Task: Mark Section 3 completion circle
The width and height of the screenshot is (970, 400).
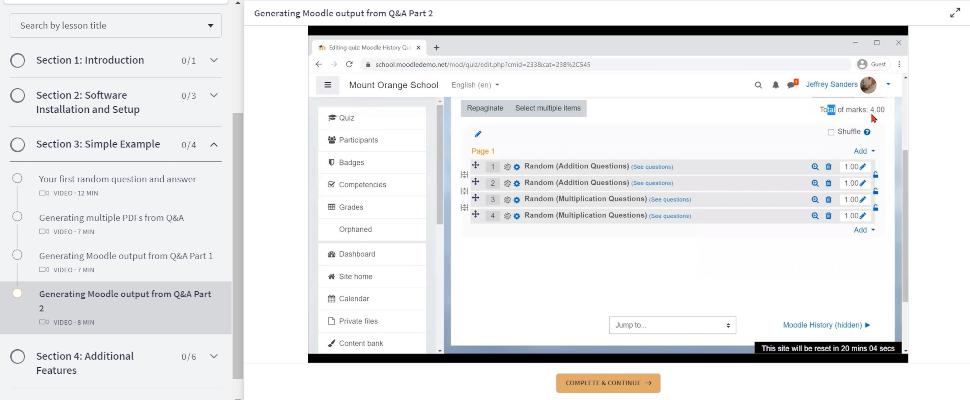Action: (x=17, y=144)
